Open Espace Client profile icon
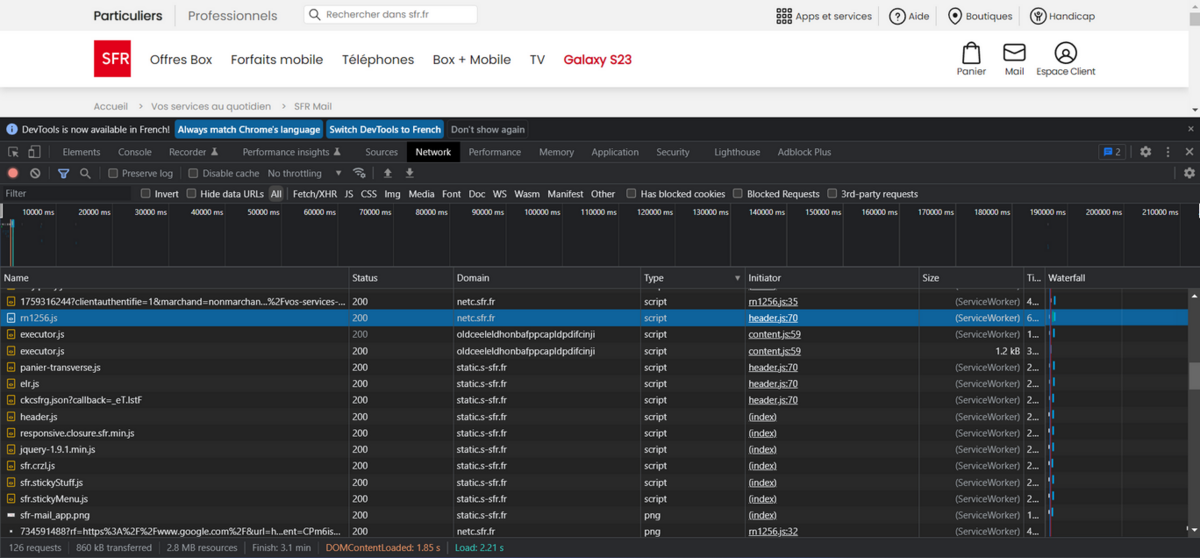 (x=1066, y=52)
